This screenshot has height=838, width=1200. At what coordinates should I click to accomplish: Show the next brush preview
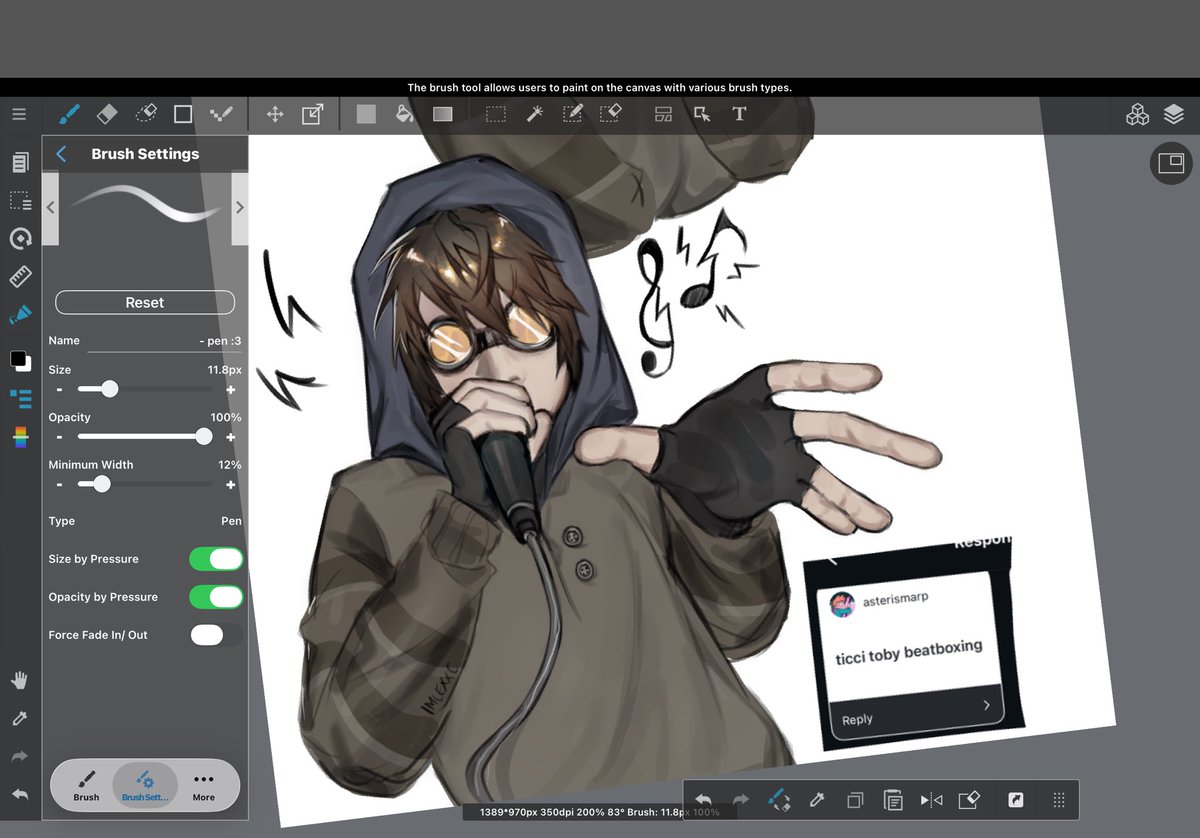tap(240, 208)
